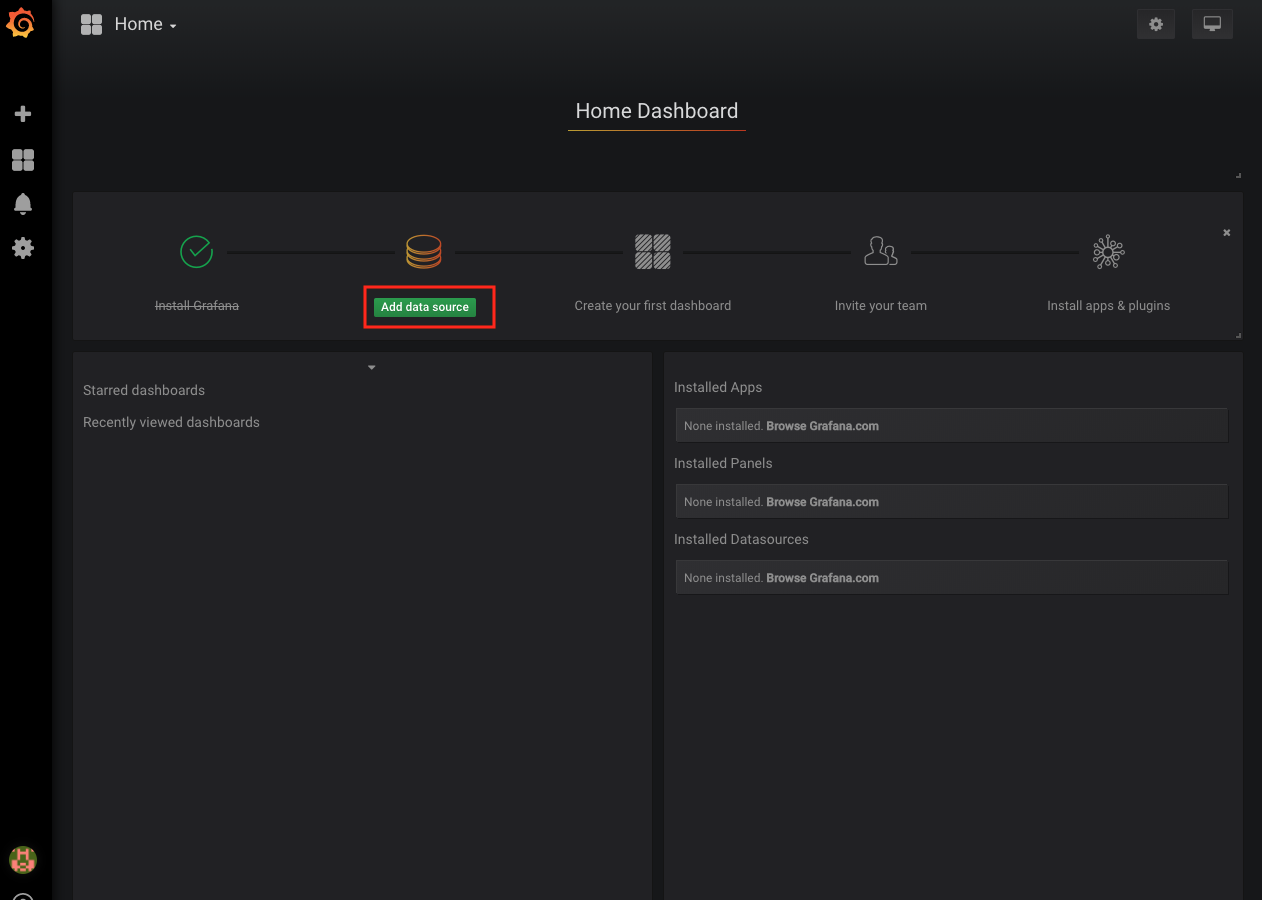The height and width of the screenshot is (900, 1262).
Task: Open the Home dashboard dropdown
Action: [146, 24]
